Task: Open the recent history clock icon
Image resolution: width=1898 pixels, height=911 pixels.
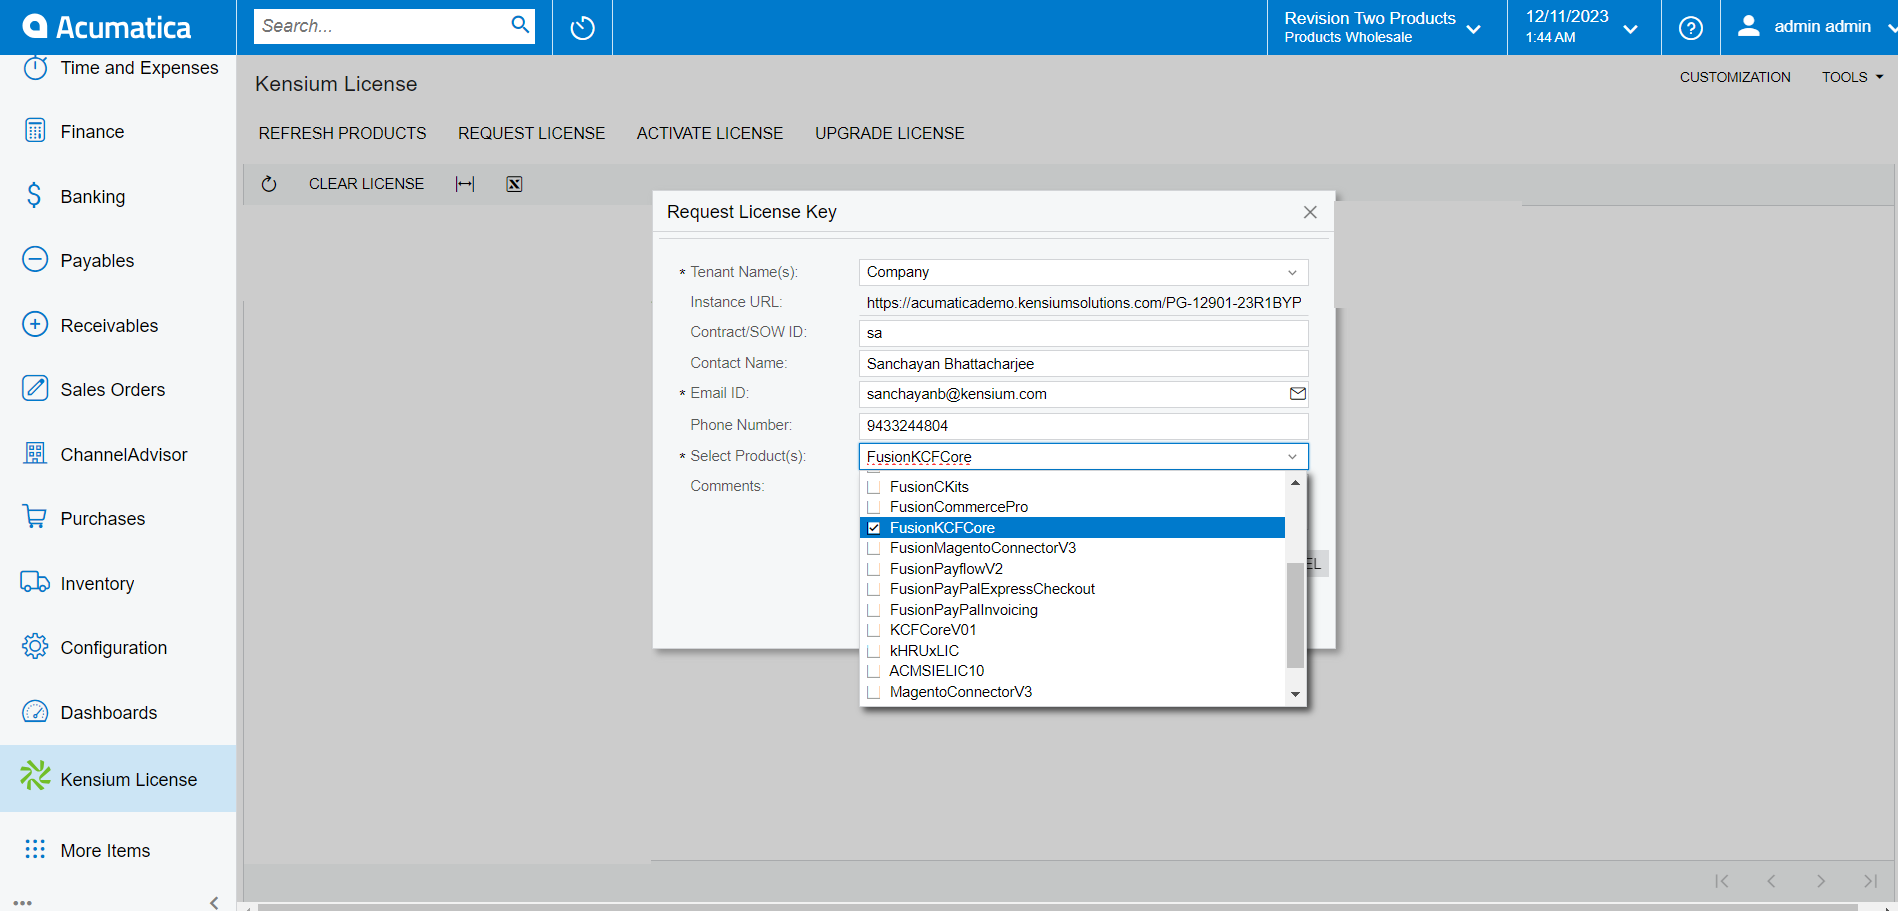Action: click(x=583, y=28)
